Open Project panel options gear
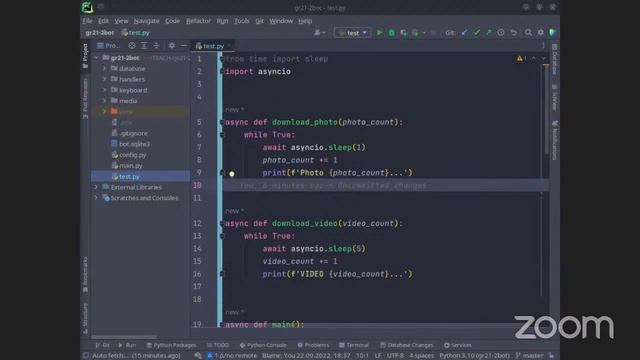 pyautogui.click(x=172, y=46)
